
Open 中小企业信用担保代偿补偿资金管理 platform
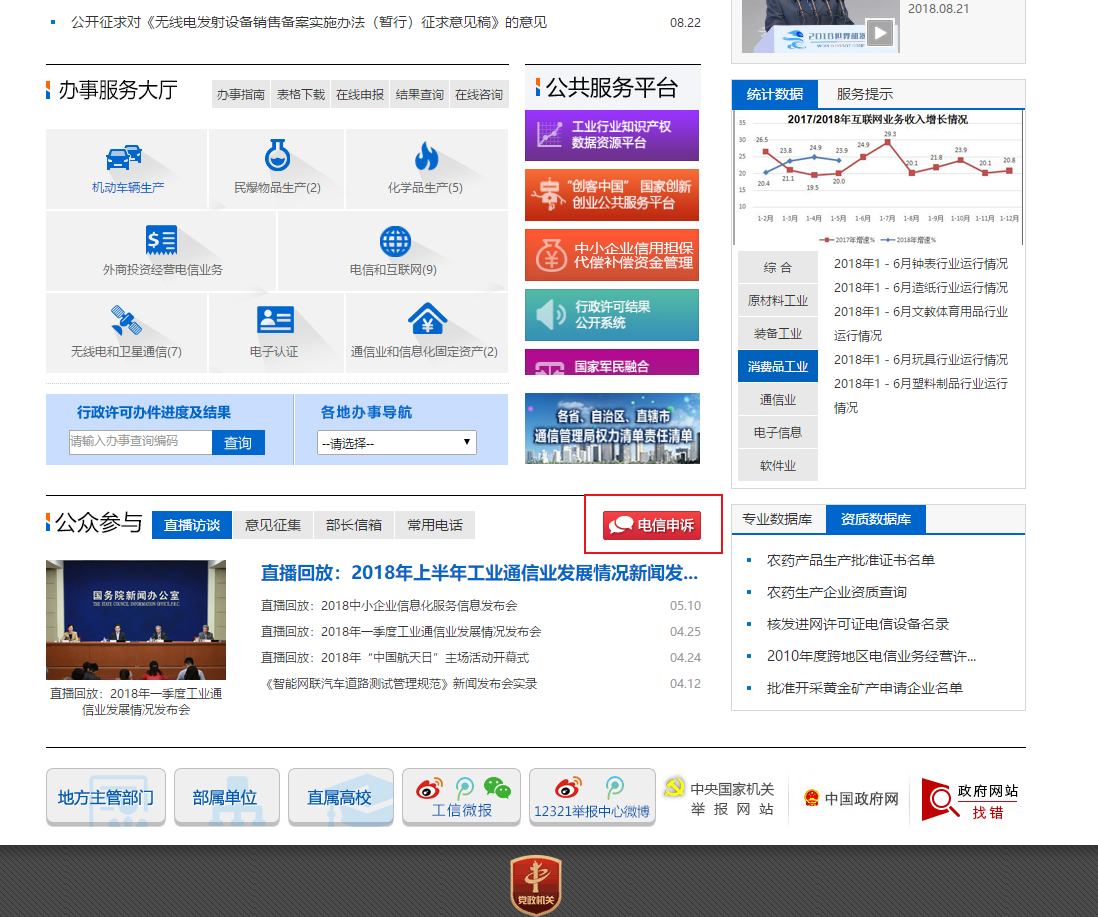[612, 254]
